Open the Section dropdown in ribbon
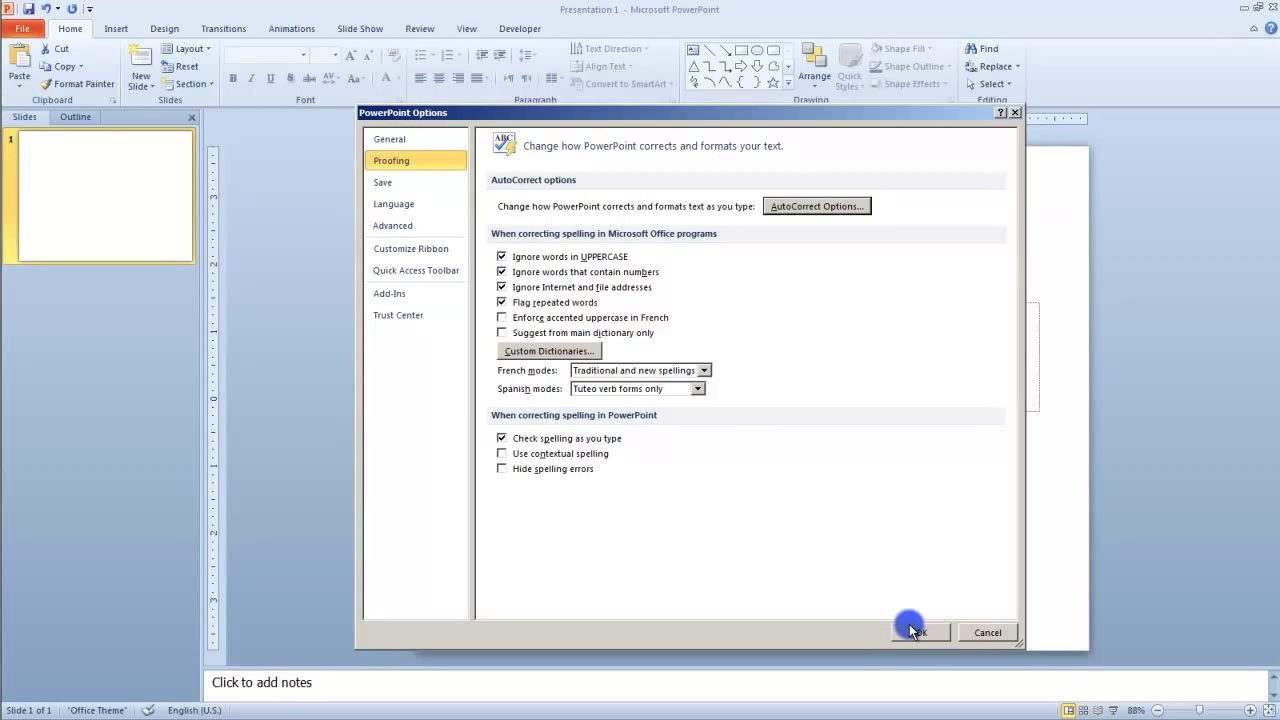This screenshot has width=1280, height=720. [x=188, y=84]
